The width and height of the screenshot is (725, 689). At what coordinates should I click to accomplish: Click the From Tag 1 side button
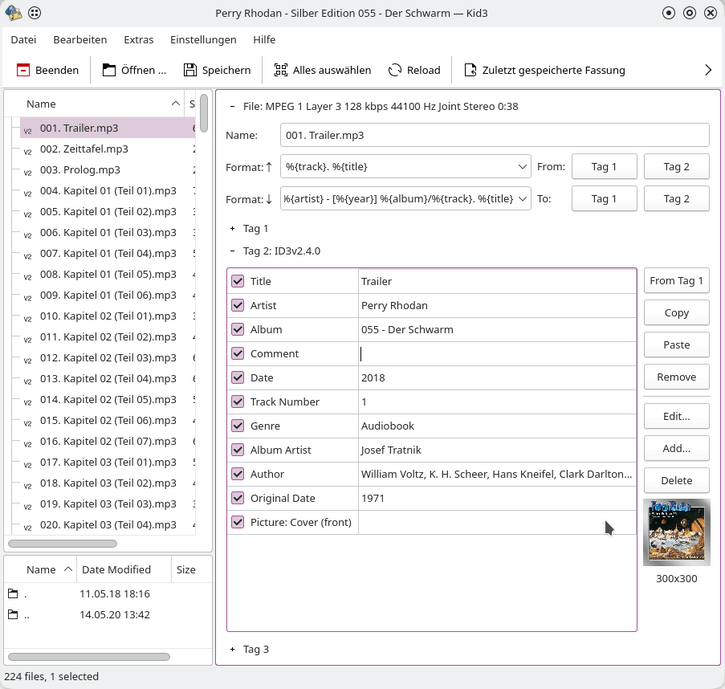[676, 281]
